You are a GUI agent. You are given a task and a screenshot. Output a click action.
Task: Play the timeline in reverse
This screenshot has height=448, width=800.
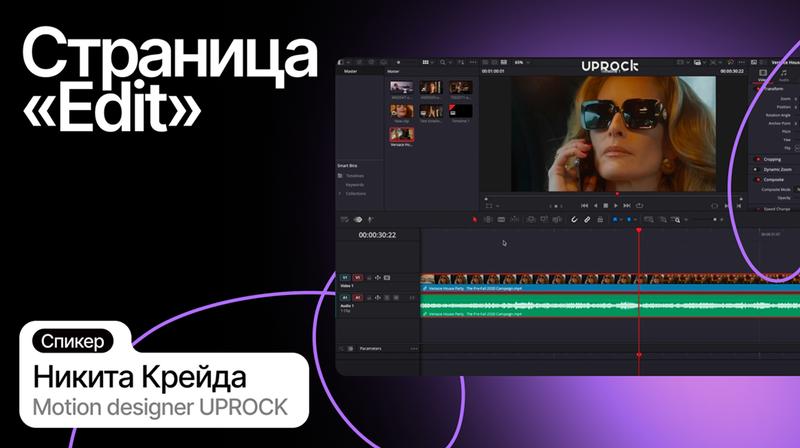(595, 206)
